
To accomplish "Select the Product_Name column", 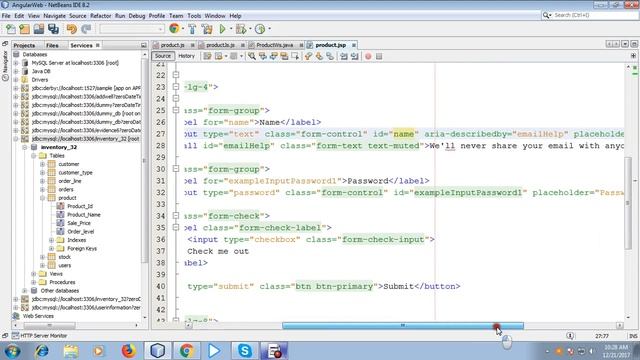I will point(84,215).
